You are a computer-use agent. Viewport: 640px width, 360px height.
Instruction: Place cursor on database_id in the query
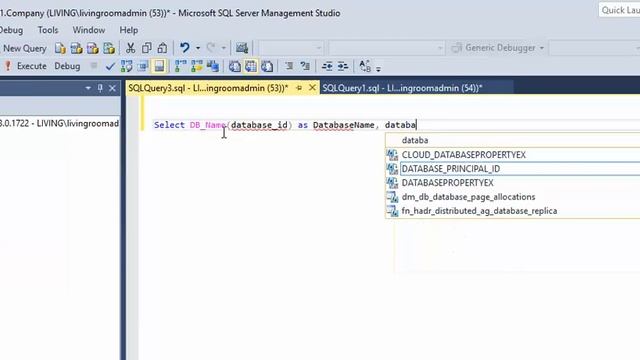259,125
